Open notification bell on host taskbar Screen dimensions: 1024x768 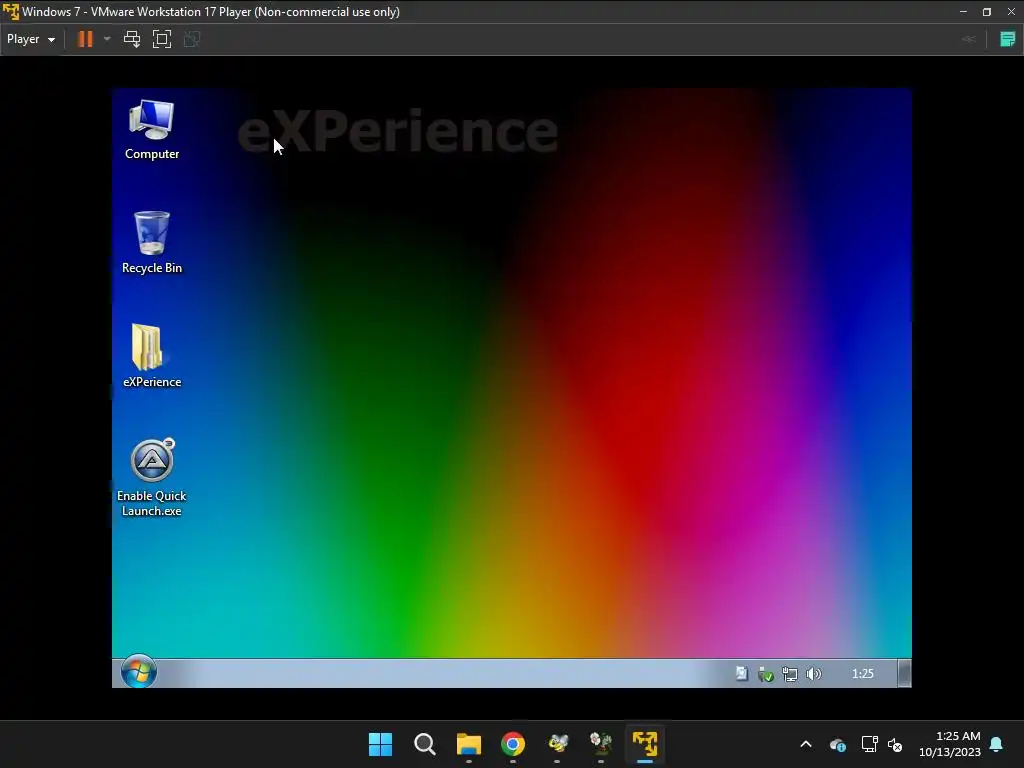click(x=997, y=744)
